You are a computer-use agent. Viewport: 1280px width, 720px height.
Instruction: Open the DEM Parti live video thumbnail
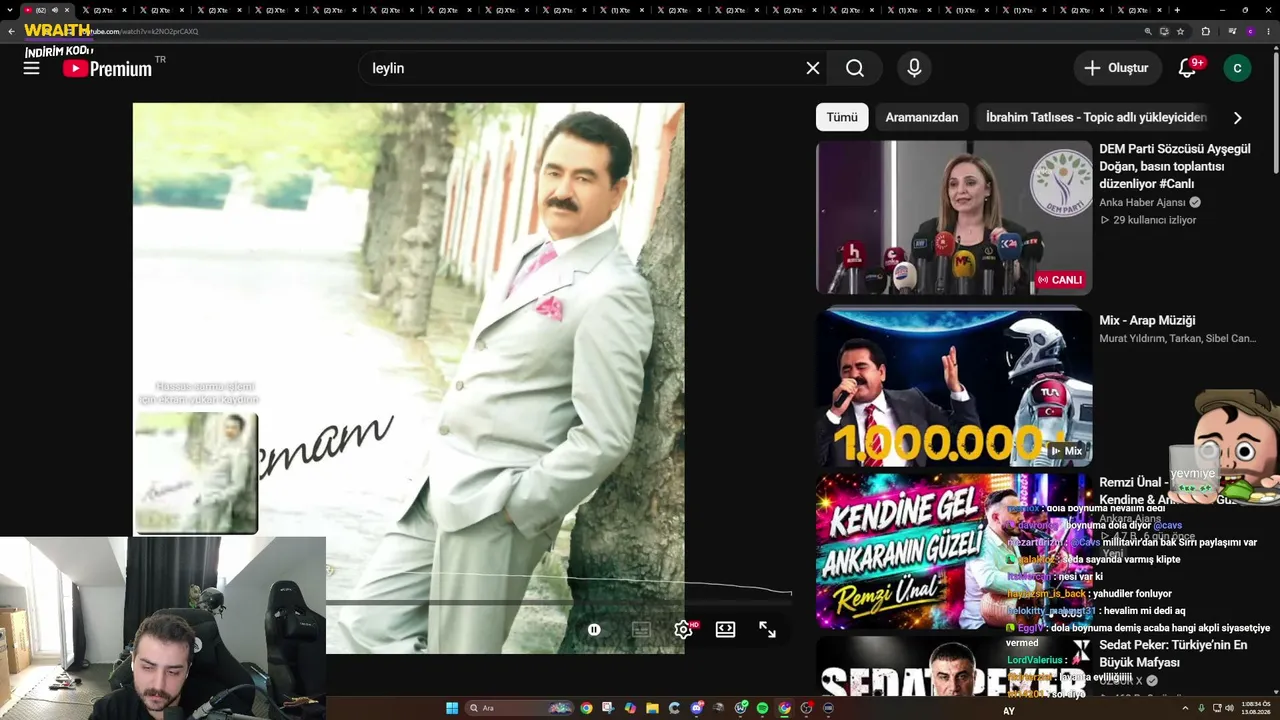954,218
